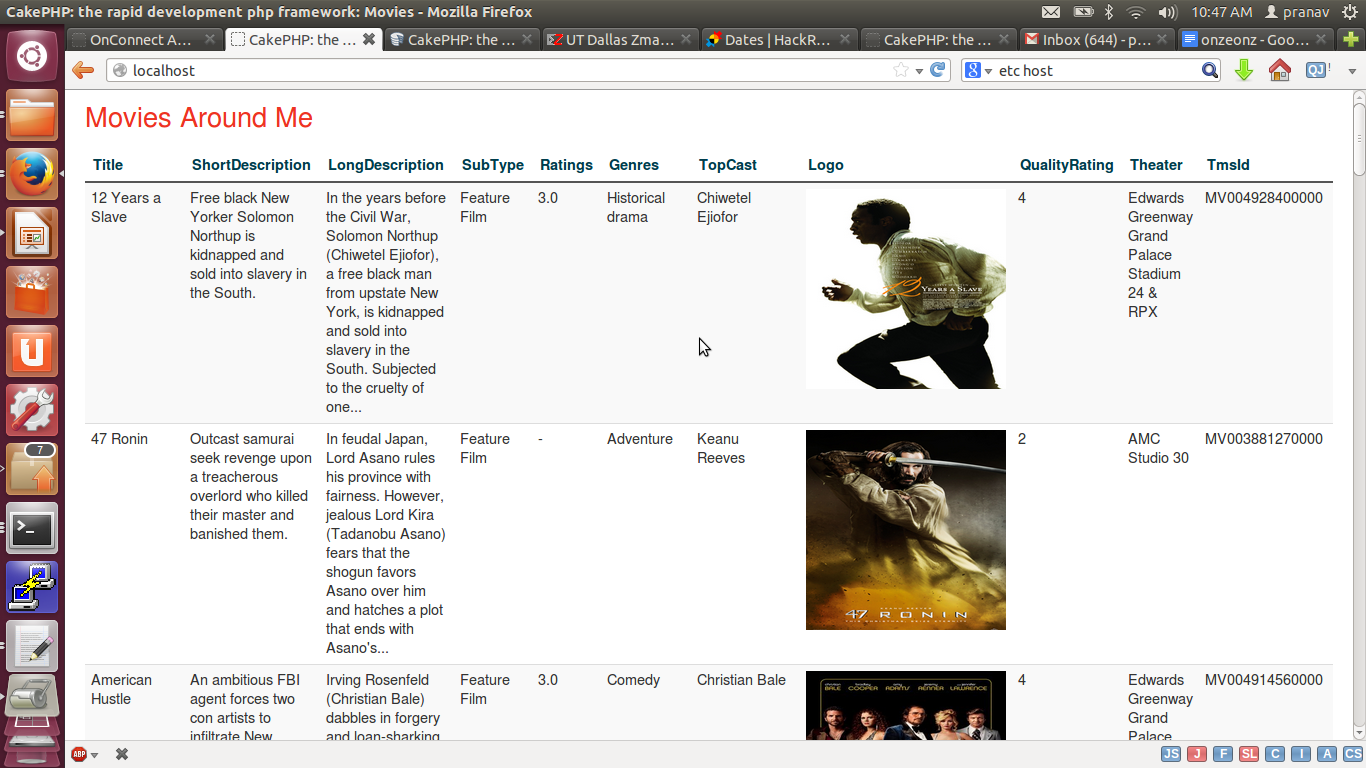
Task: Switch to the Inbox (644) Gmail tab
Action: click(x=1097, y=40)
